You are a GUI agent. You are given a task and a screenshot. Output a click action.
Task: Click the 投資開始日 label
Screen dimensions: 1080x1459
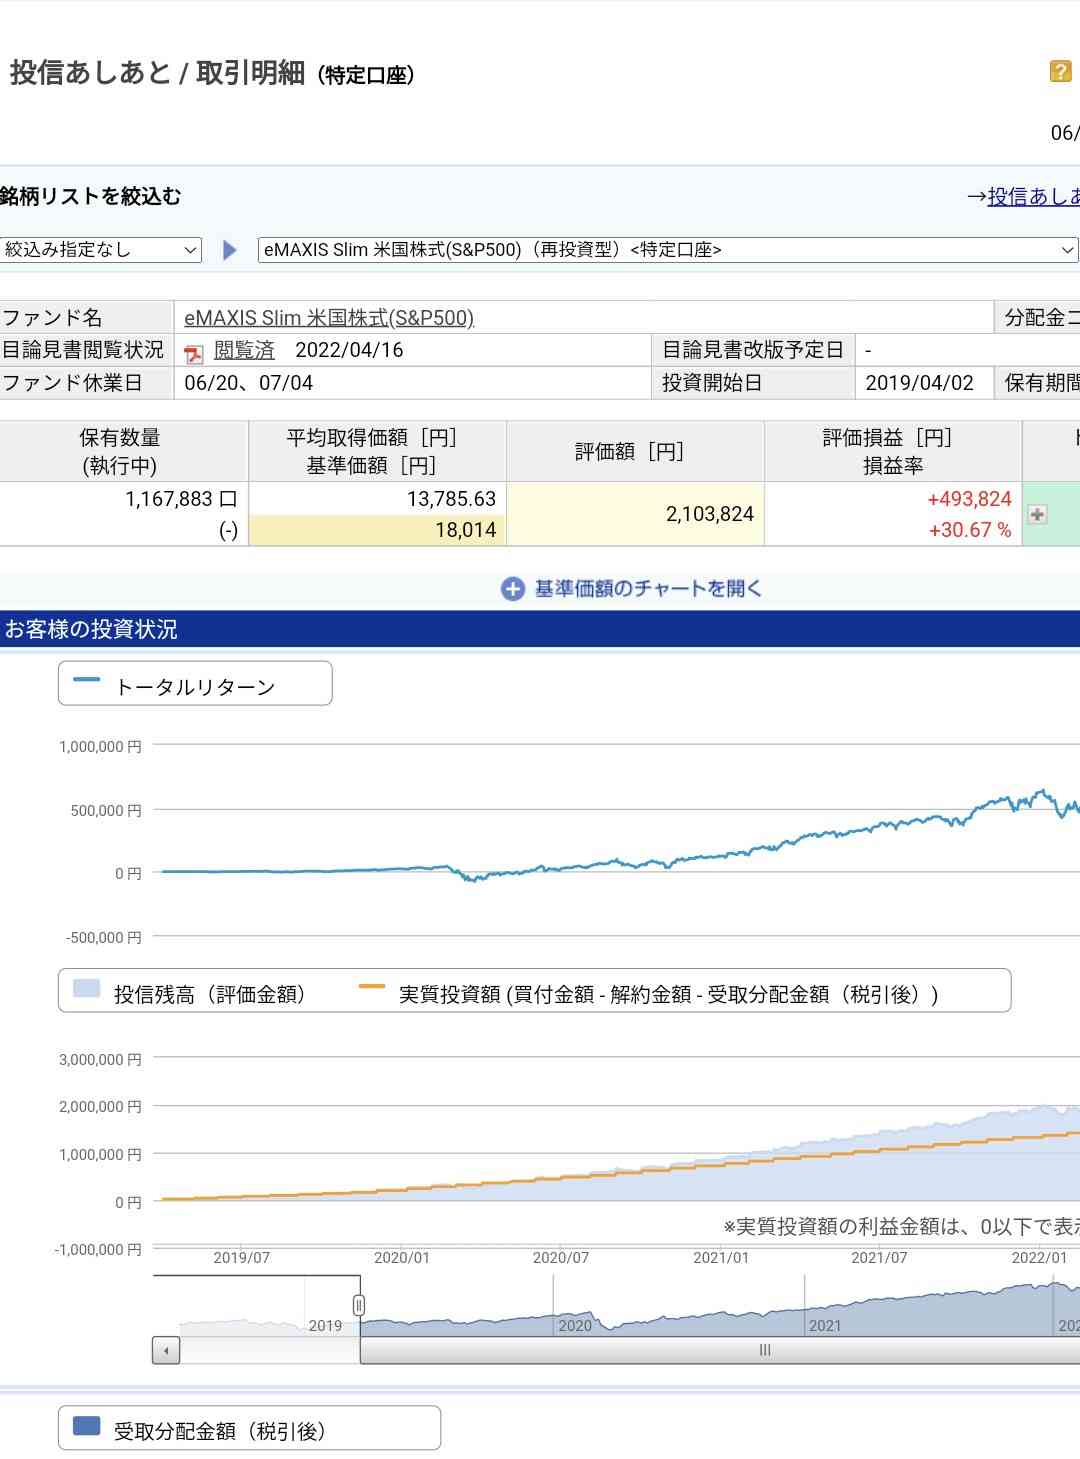[712, 383]
